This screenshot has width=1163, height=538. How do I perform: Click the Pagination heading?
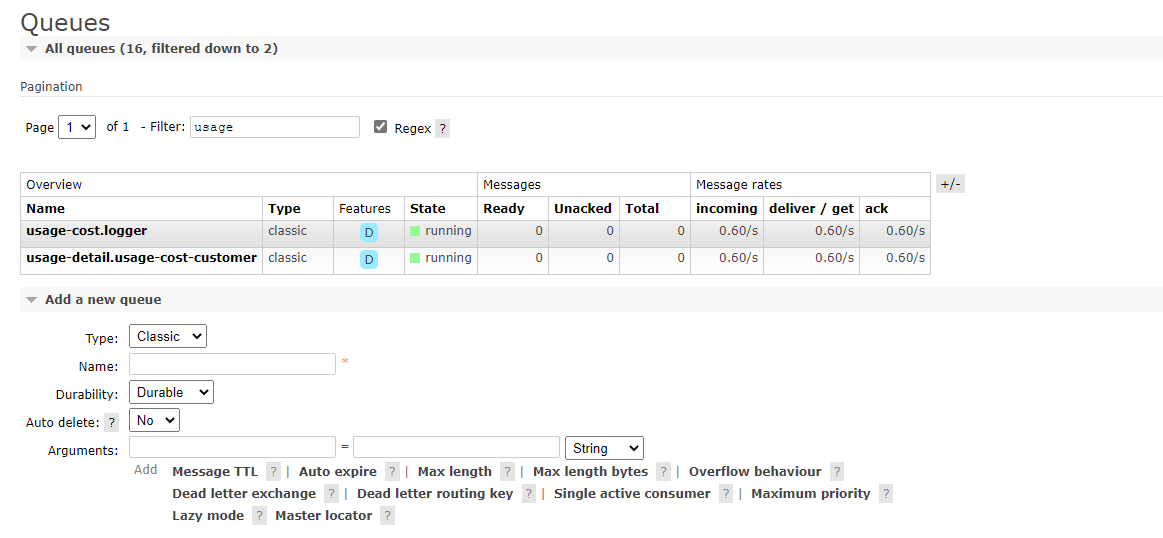pyautogui.click(x=51, y=87)
